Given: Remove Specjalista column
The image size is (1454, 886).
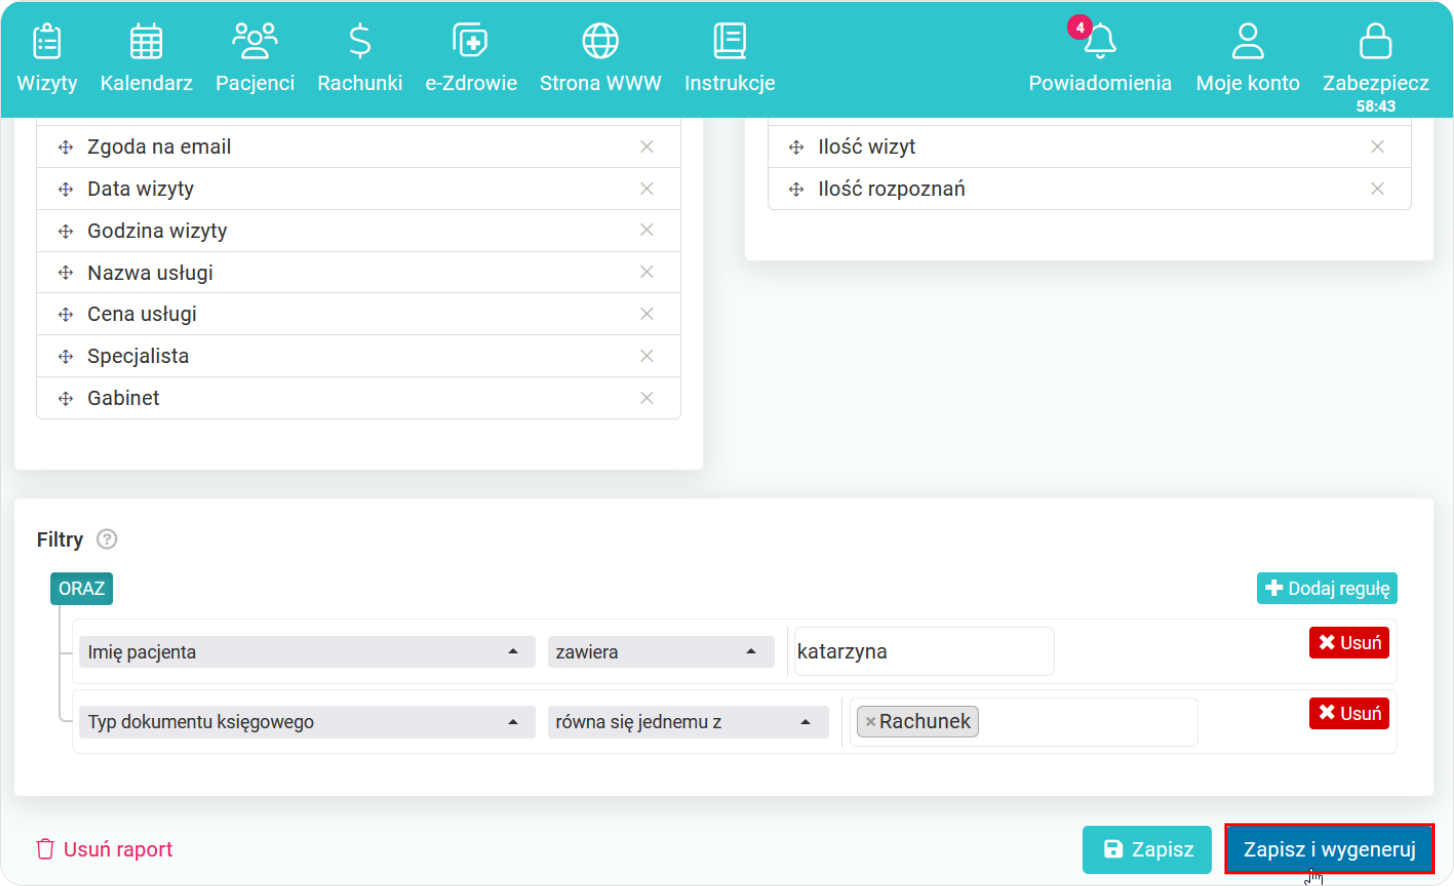Looking at the screenshot, I should point(647,356).
